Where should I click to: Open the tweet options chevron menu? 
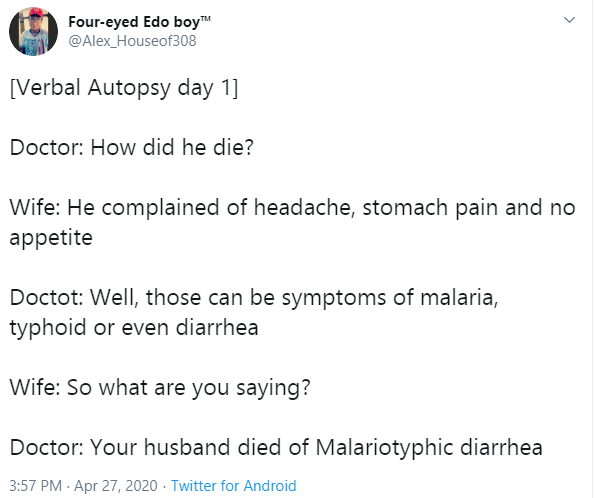point(569,20)
